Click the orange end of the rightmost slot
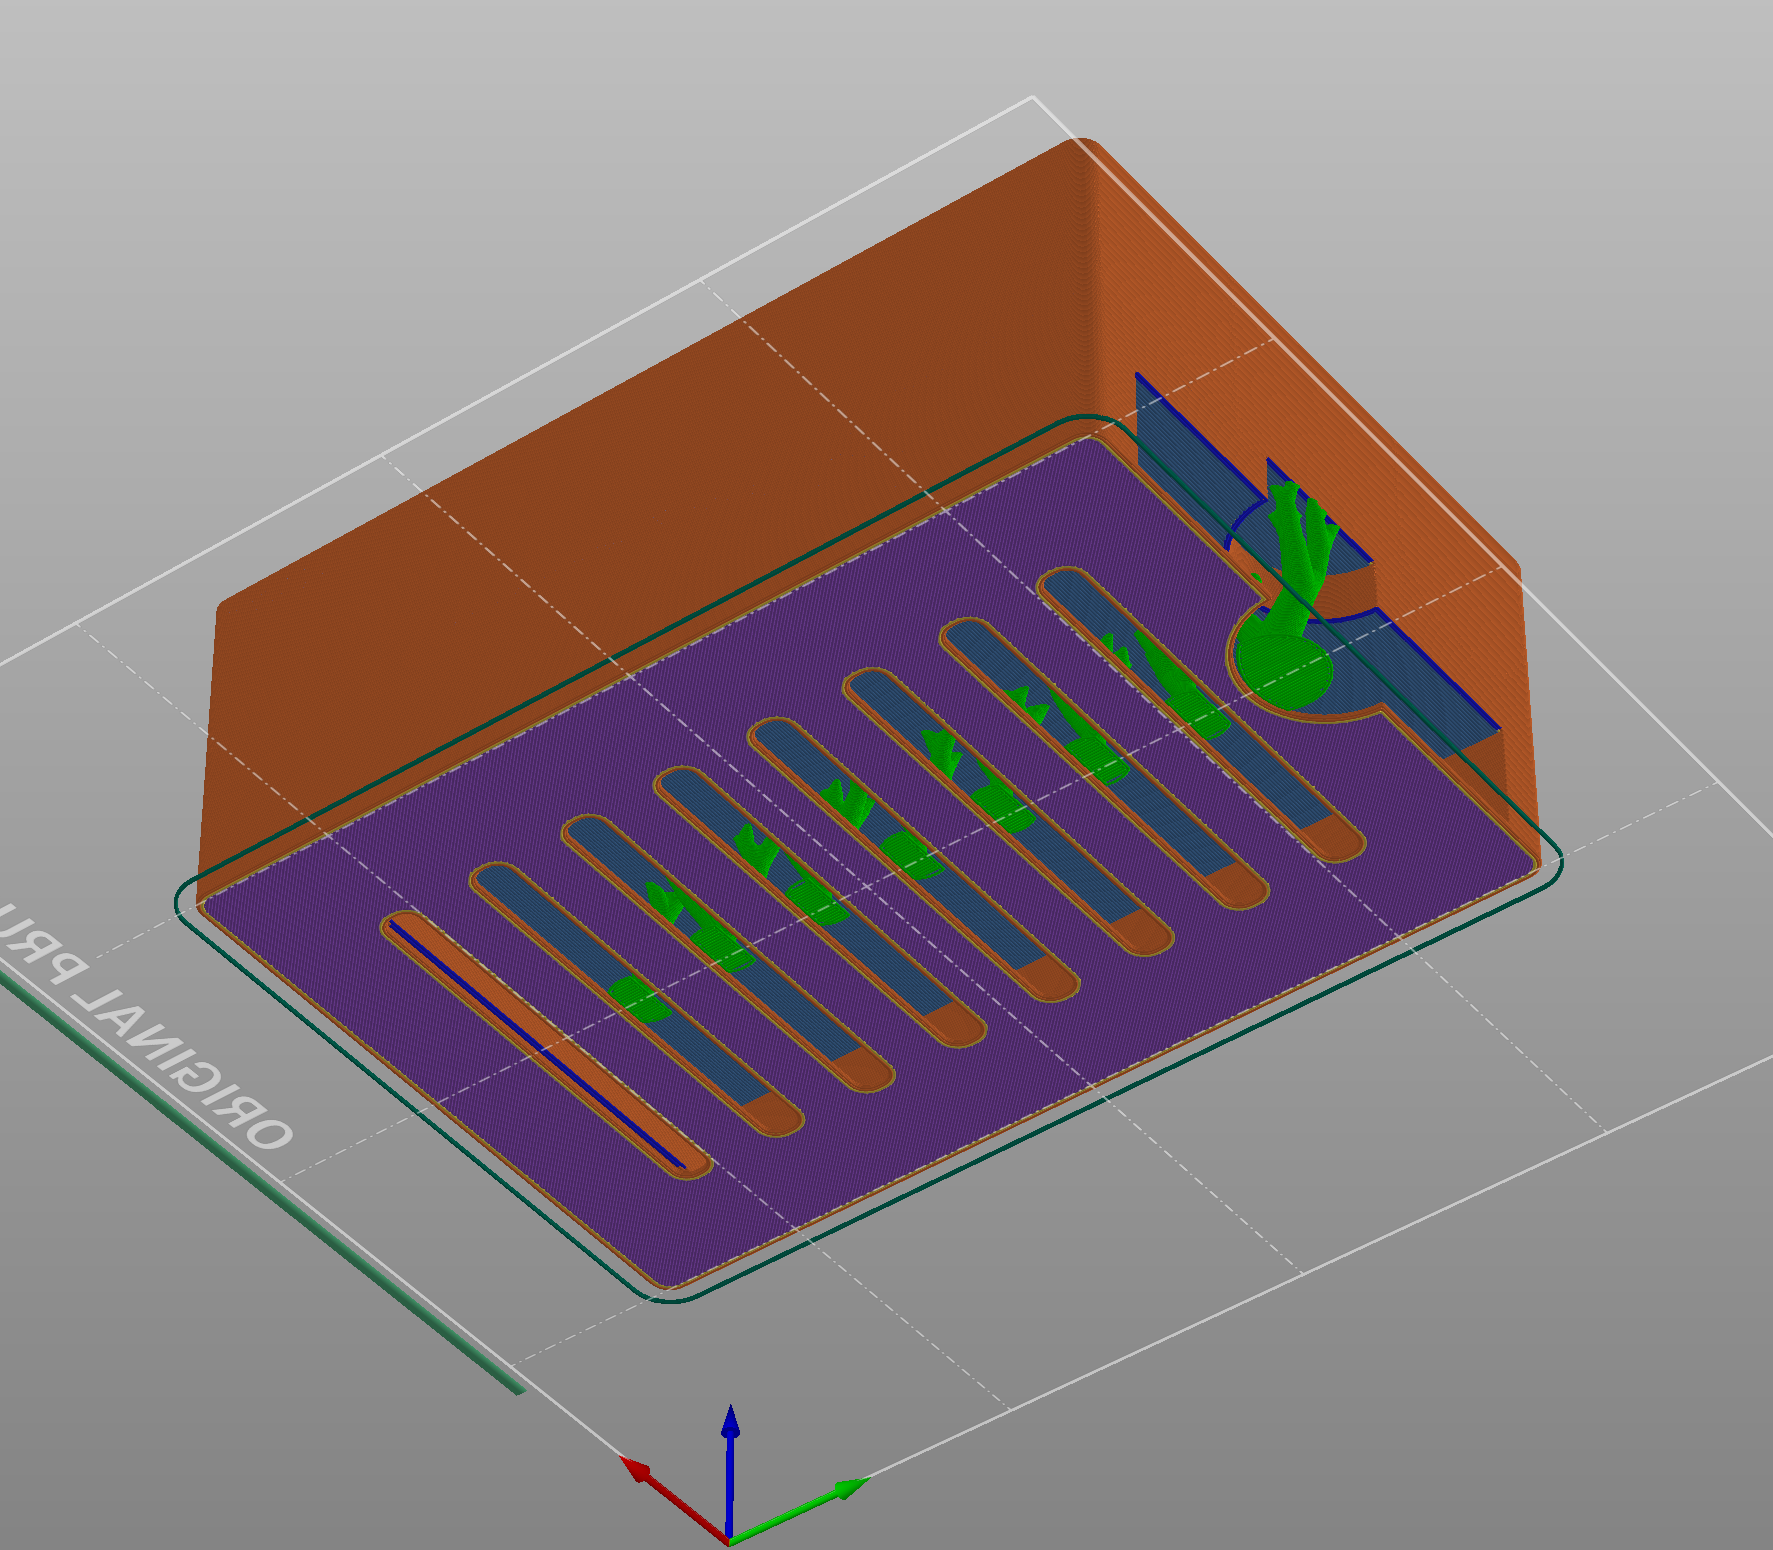The width and height of the screenshot is (1773, 1550). tap(1333, 838)
